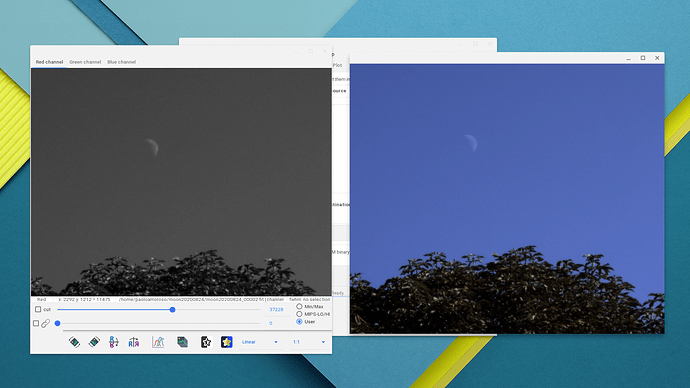This screenshot has width=690, height=388.
Task: Click the chain link icon beside the low slider
Action: (x=45, y=323)
